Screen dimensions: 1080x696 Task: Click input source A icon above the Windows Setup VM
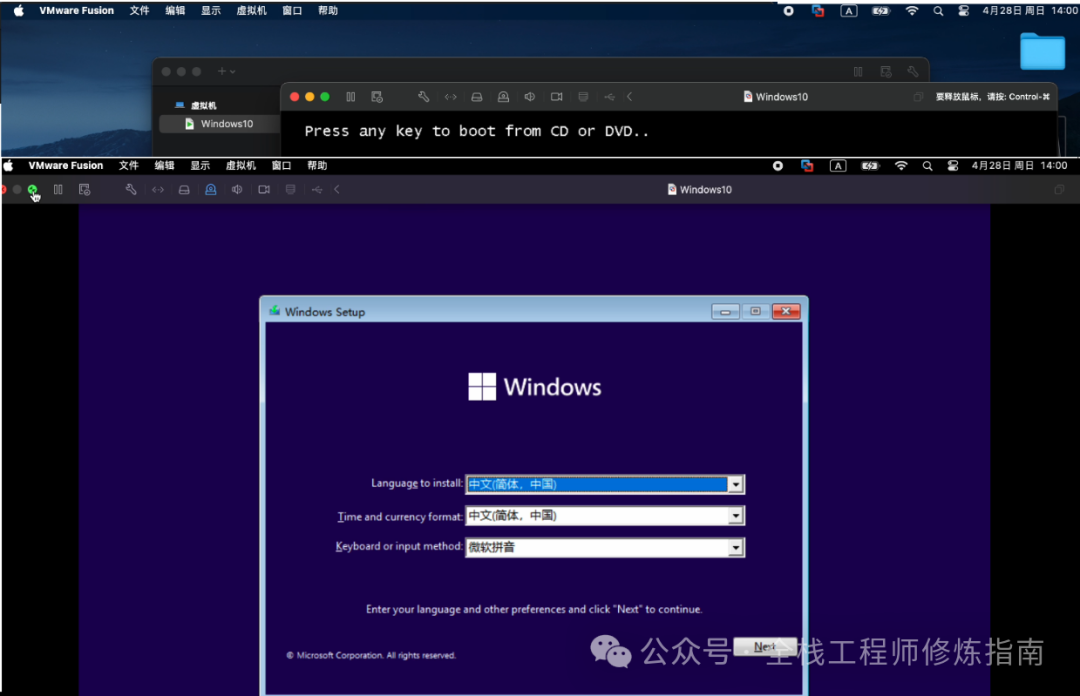pos(838,165)
